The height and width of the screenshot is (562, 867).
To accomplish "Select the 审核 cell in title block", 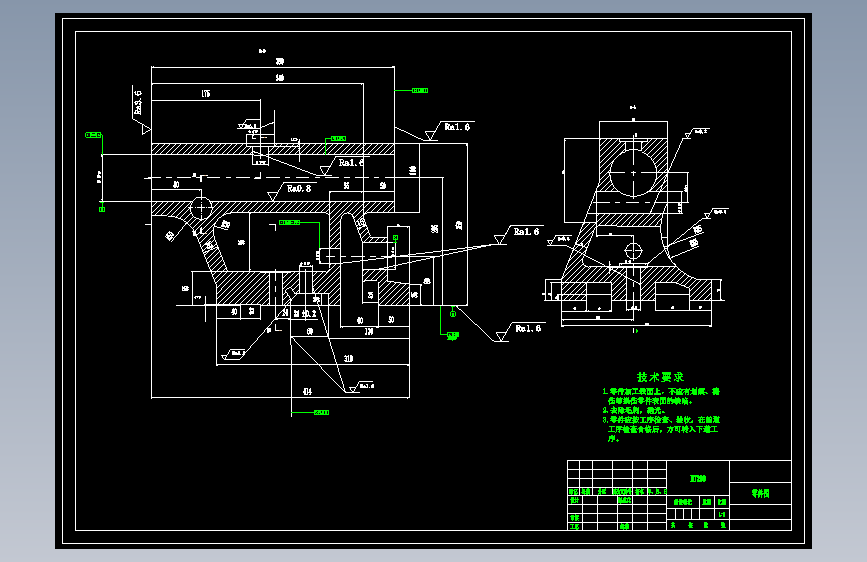I will pyautogui.click(x=574, y=518).
